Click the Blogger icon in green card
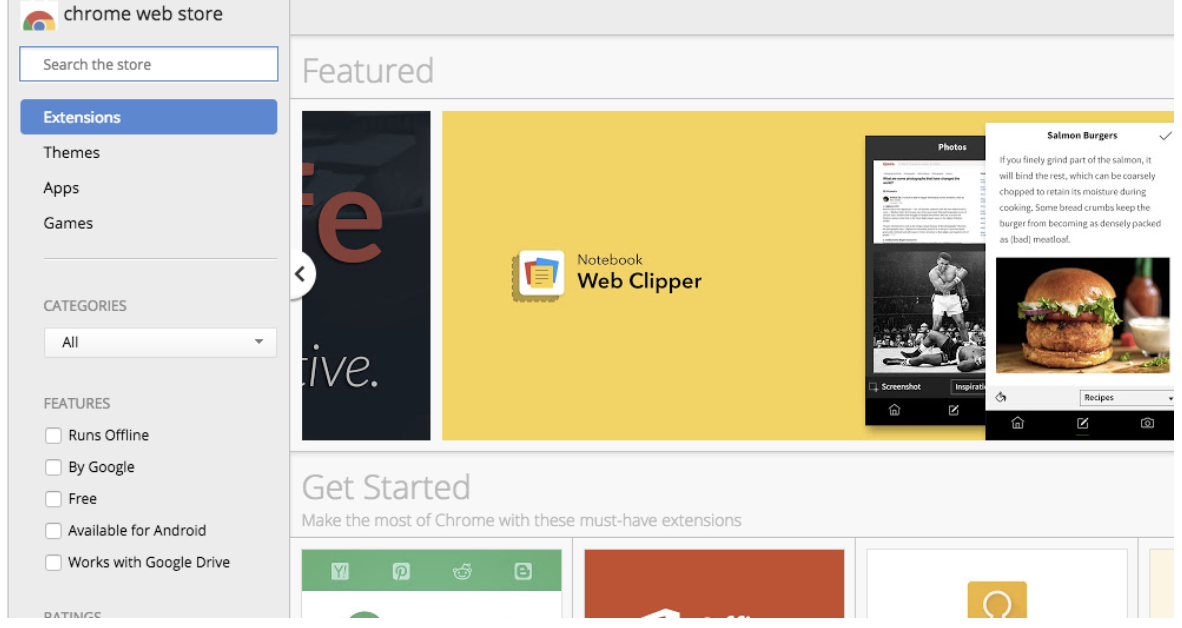This screenshot has height=628, width=1182. 523,571
